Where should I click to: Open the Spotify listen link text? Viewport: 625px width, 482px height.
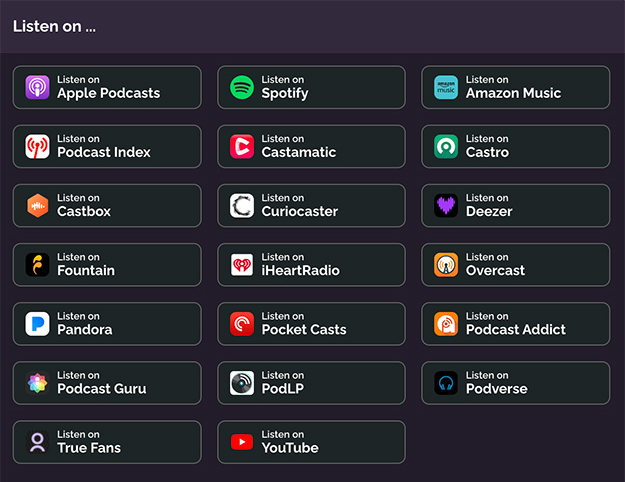pyautogui.click(x=285, y=93)
